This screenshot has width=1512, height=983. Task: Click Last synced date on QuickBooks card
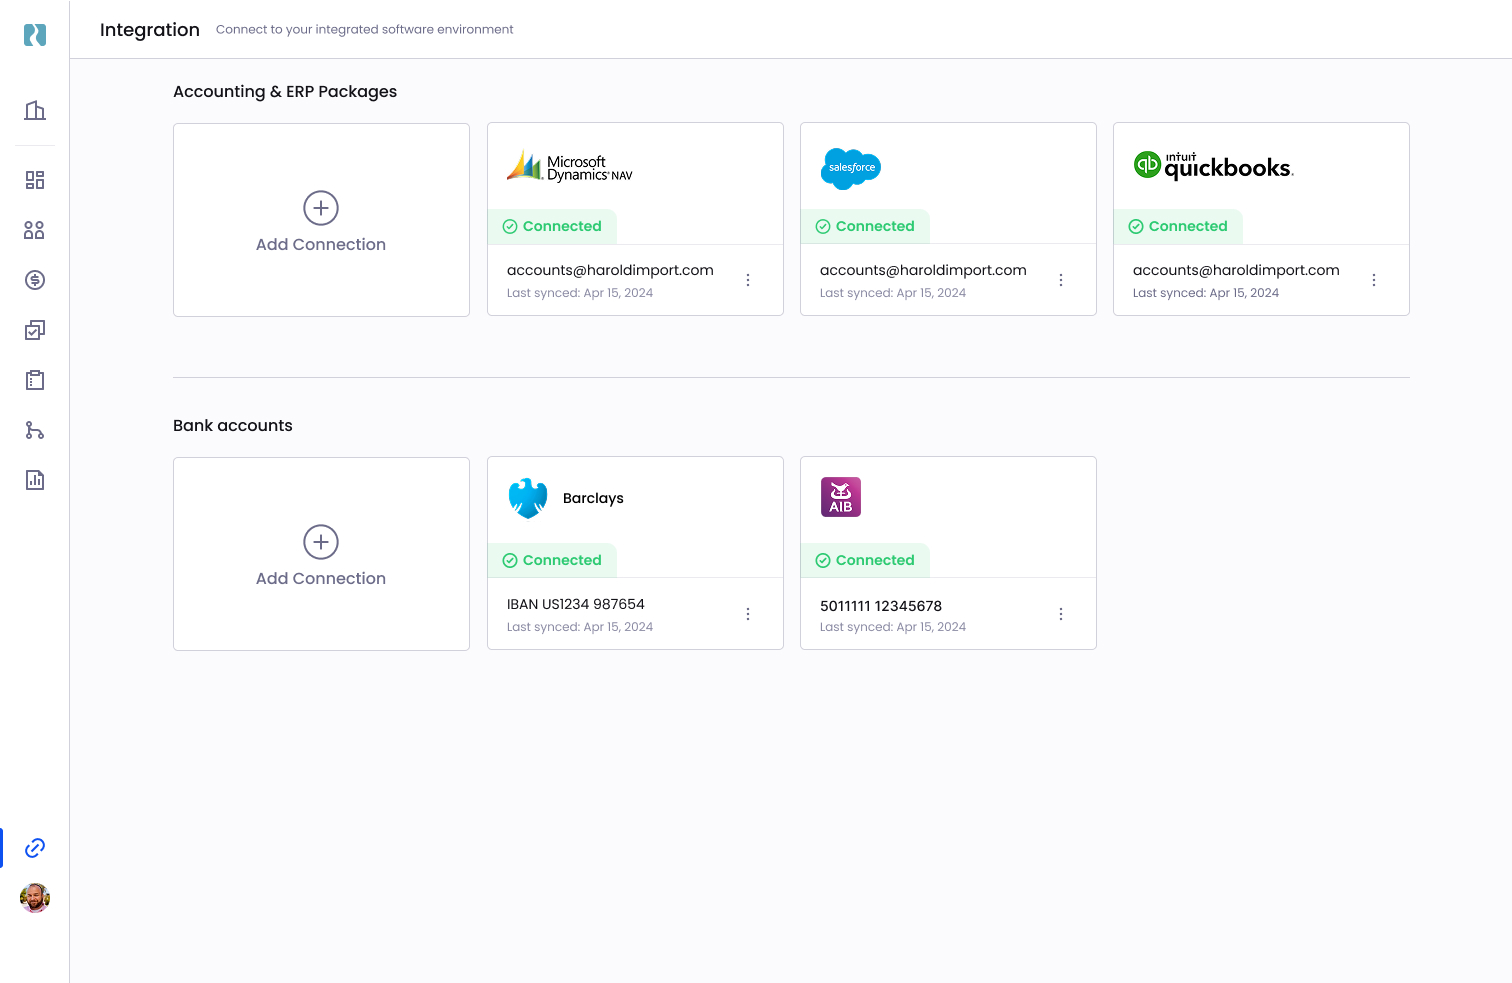coord(1206,293)
